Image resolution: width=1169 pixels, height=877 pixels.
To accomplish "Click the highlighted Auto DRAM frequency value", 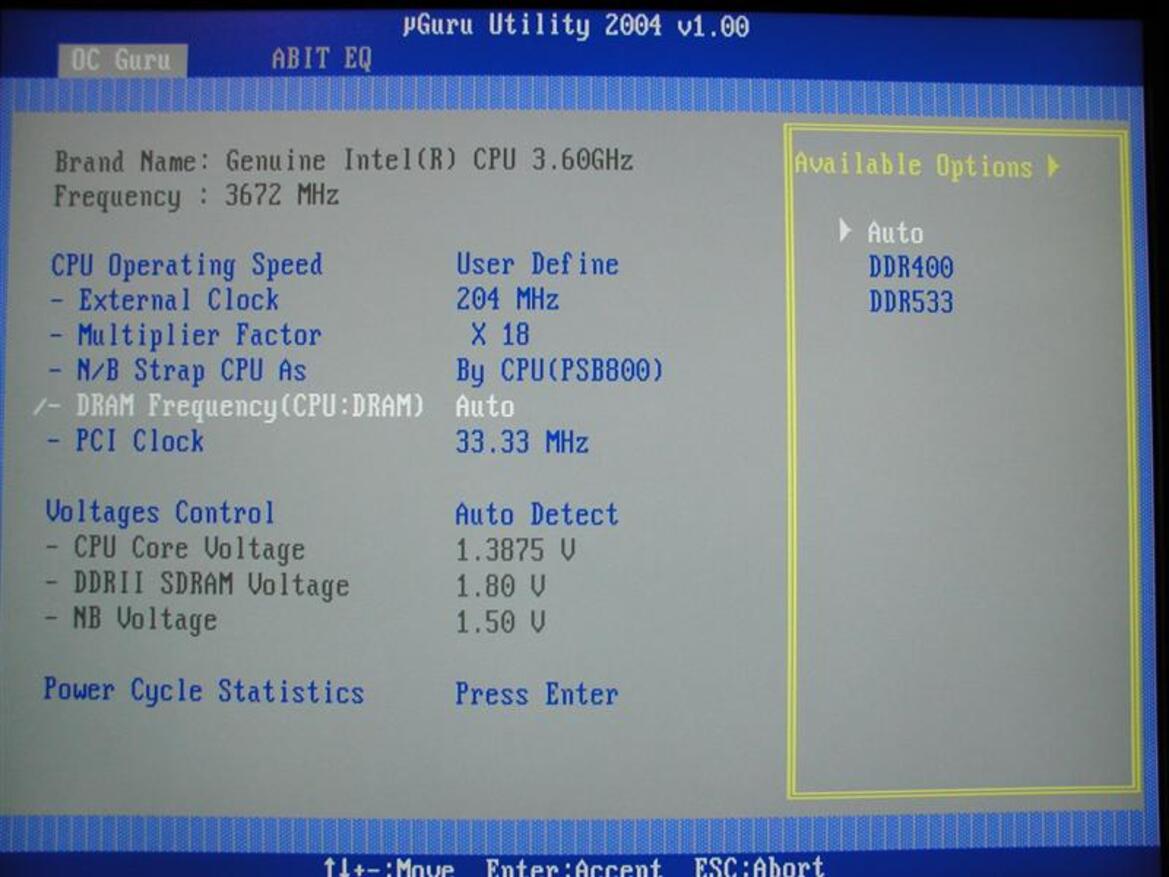I will [485, 406].
